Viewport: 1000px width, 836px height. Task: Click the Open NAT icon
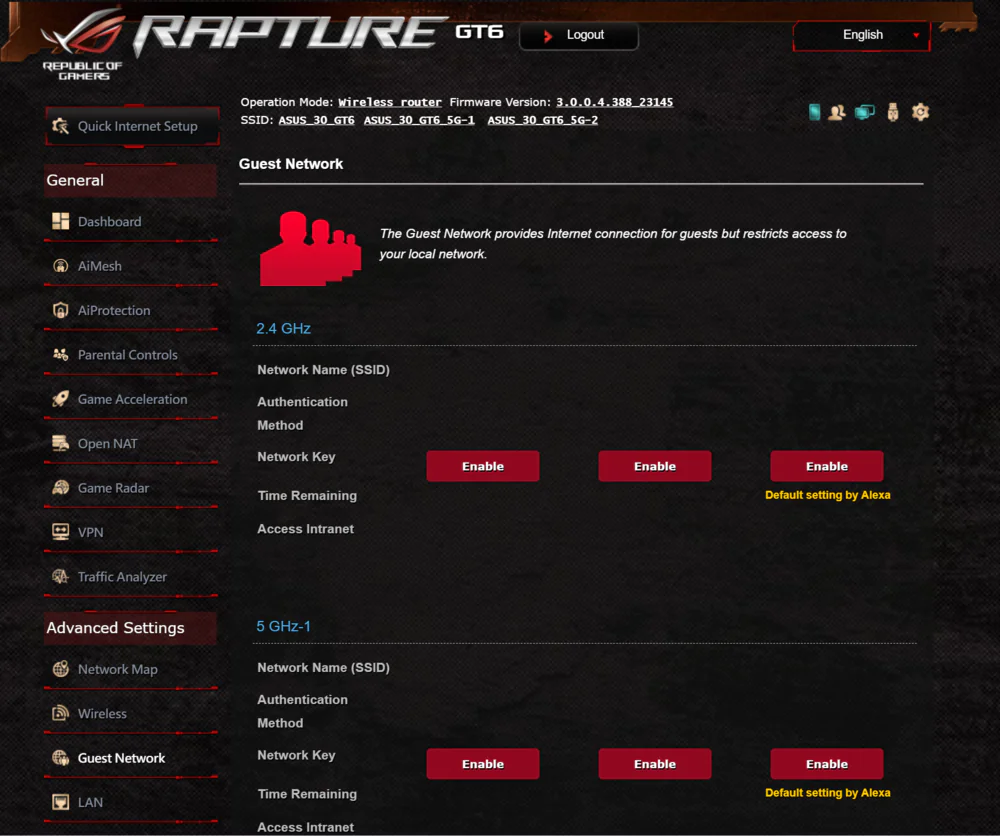tap(61, 443)
